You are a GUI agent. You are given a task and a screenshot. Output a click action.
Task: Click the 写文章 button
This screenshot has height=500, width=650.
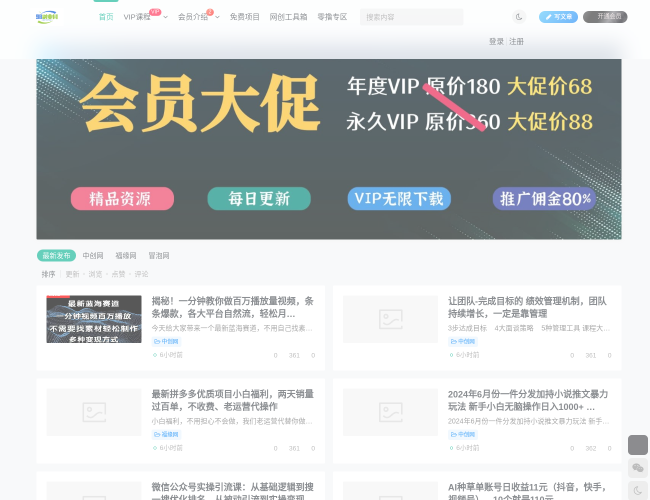[x=558, y=17]
